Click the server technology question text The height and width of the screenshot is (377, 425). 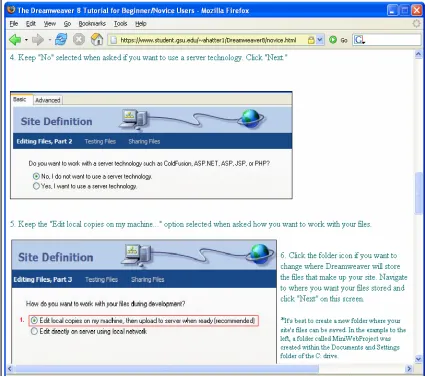(149, 164)
